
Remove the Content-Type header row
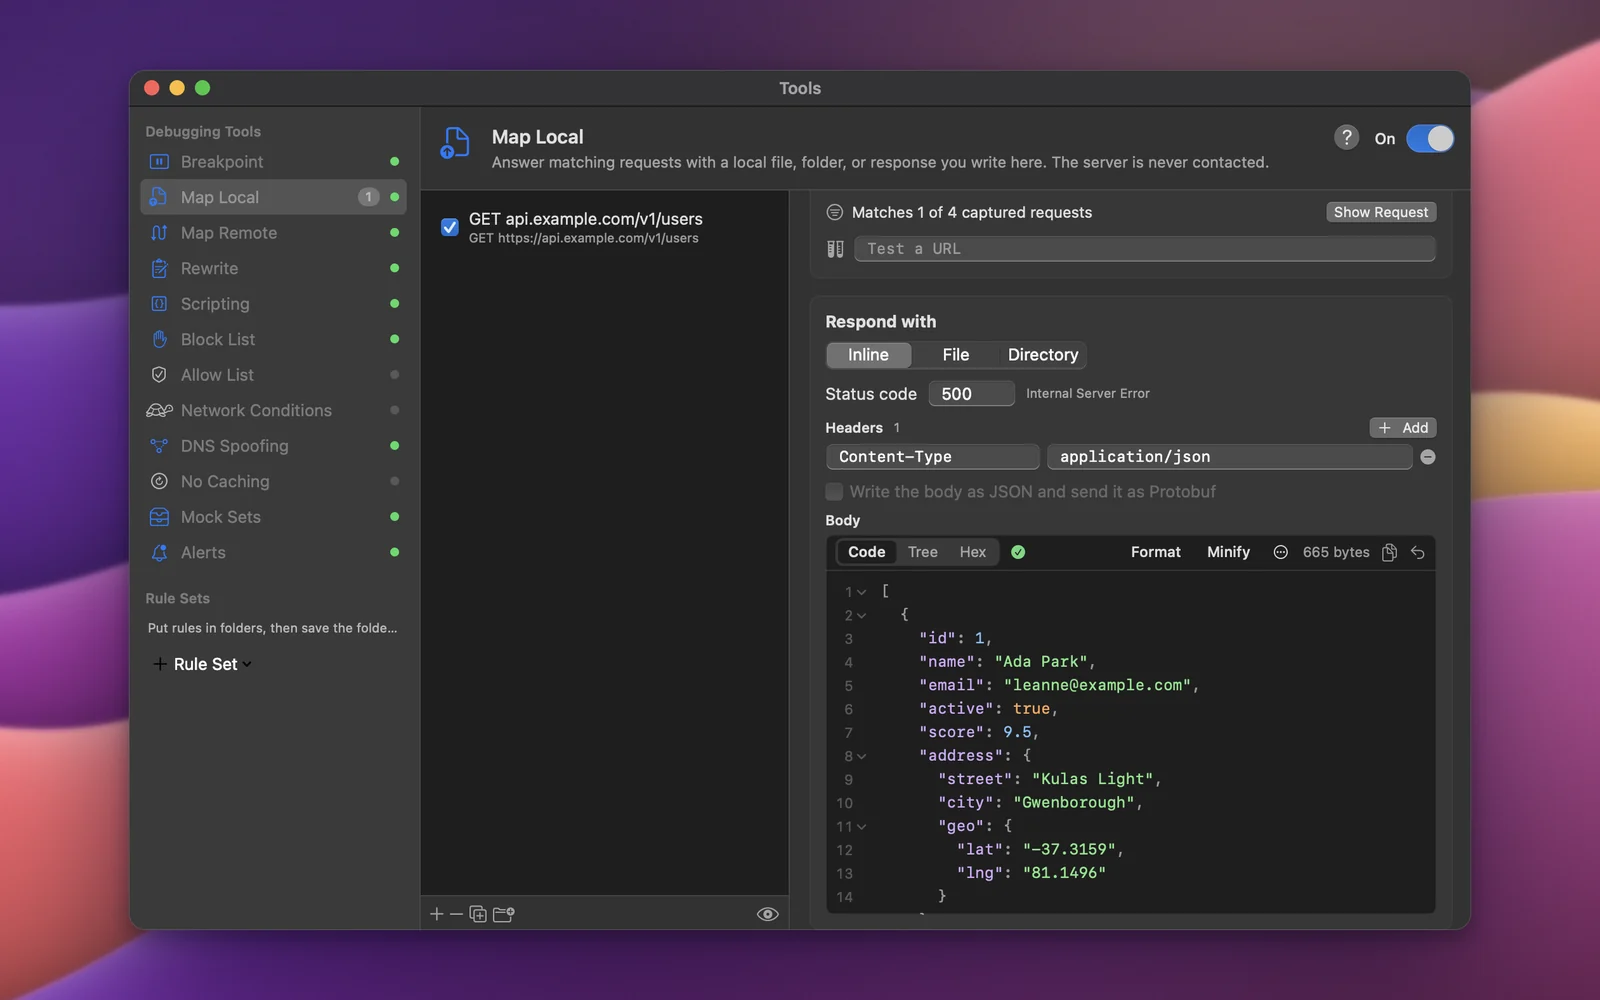pos(1428,457)
